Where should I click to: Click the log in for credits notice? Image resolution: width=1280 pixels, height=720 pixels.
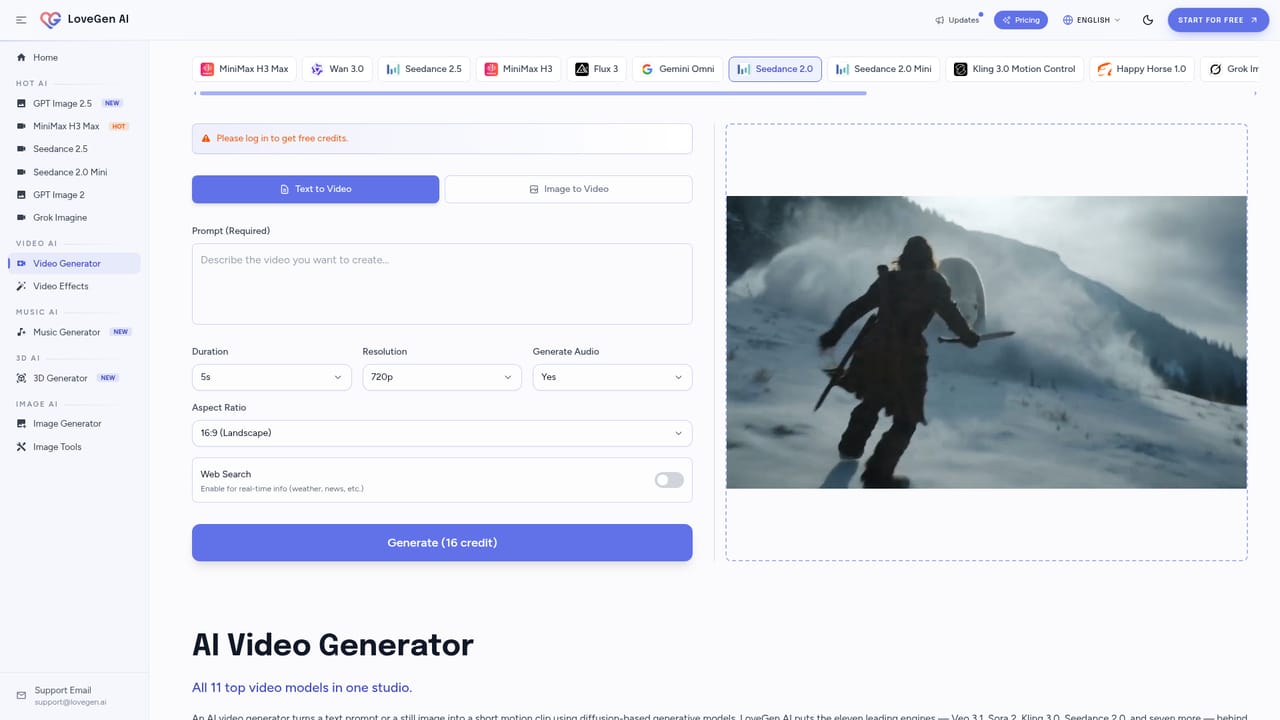click(x=442, y=138)
